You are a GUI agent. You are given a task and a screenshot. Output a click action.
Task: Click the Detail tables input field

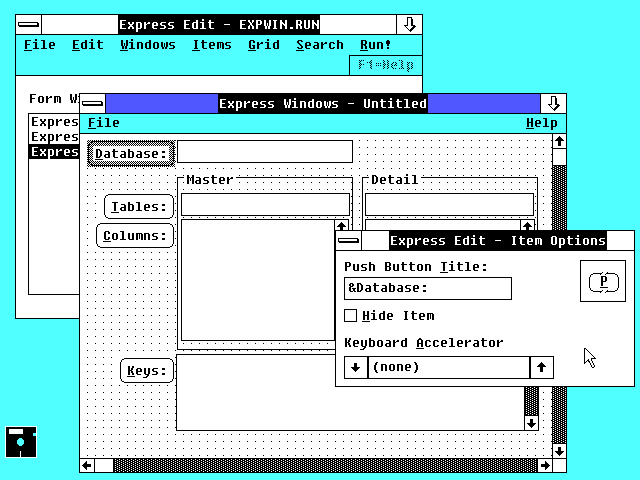(449, 204)
